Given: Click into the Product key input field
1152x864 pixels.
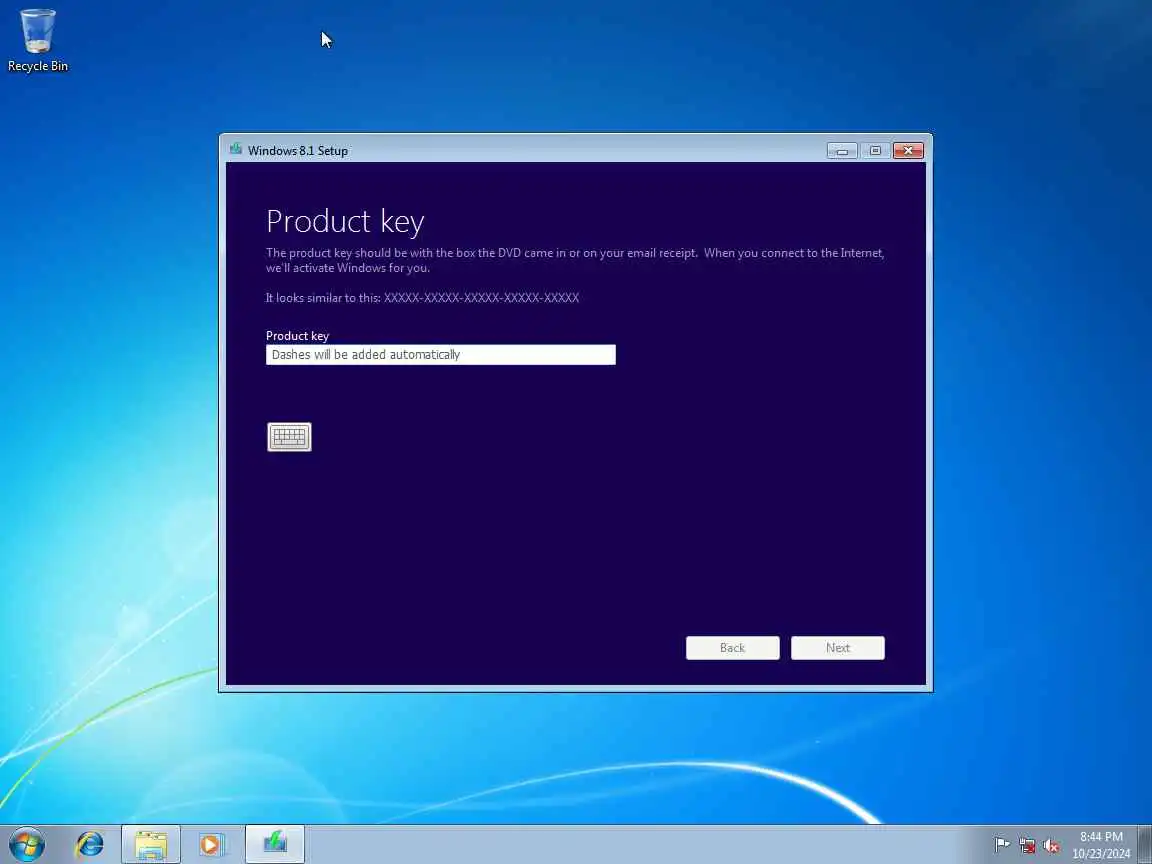Looking at the screenshot, I should pyautogui.click(x=441, y=355).
